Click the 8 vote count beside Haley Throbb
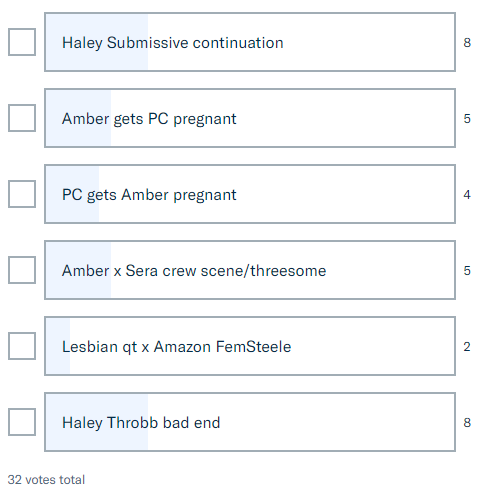 tap(467, 422)
